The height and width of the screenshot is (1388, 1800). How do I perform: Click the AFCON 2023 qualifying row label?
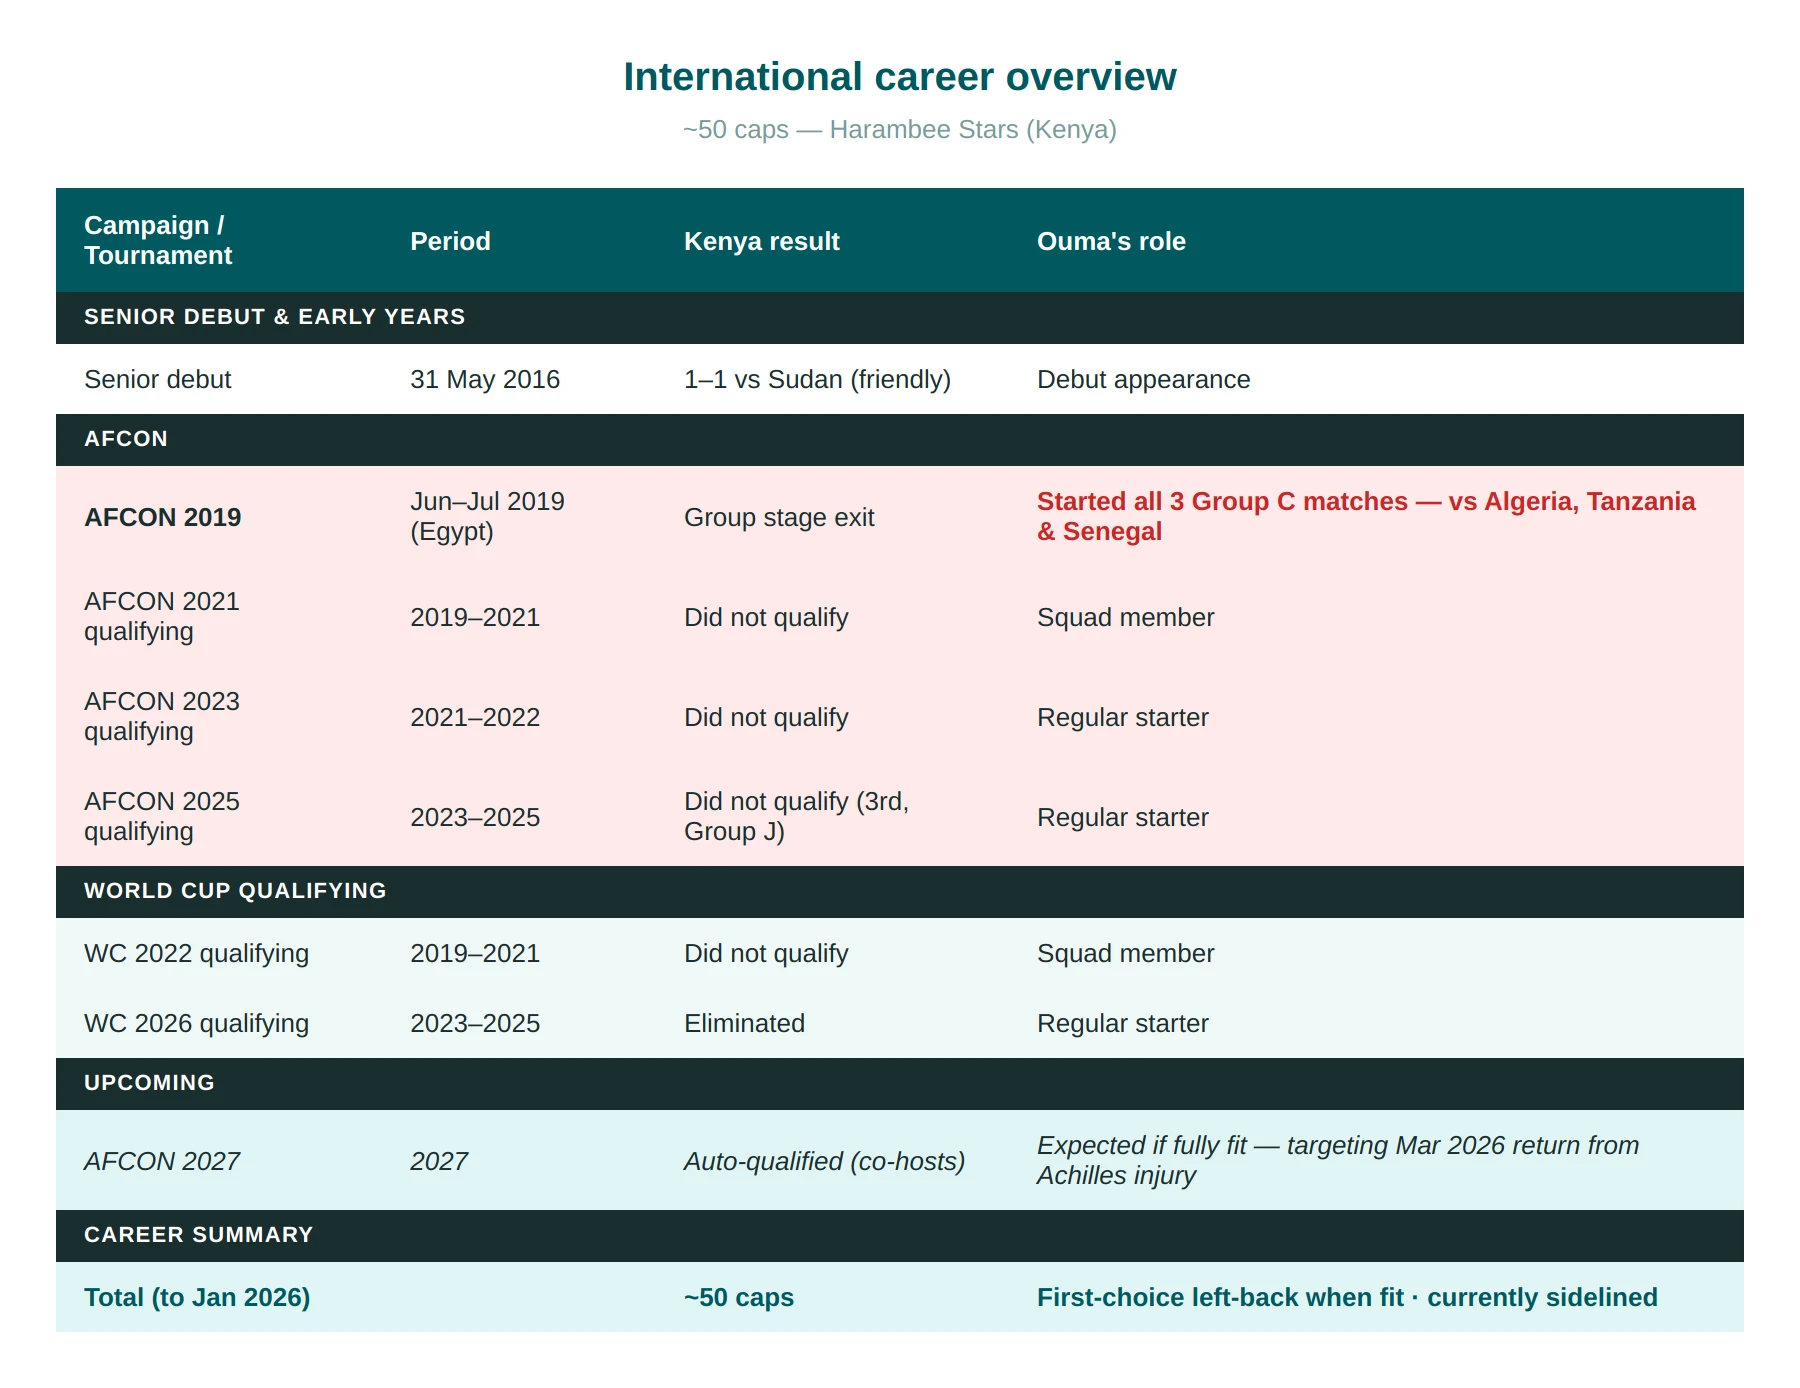click(162, 716)
